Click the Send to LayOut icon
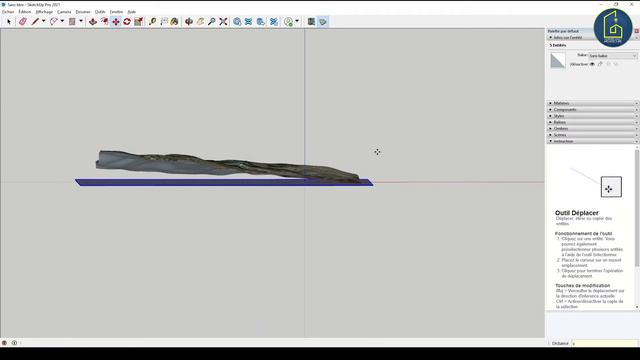Screen dimensions: 640x360 [x=260, y=22]
